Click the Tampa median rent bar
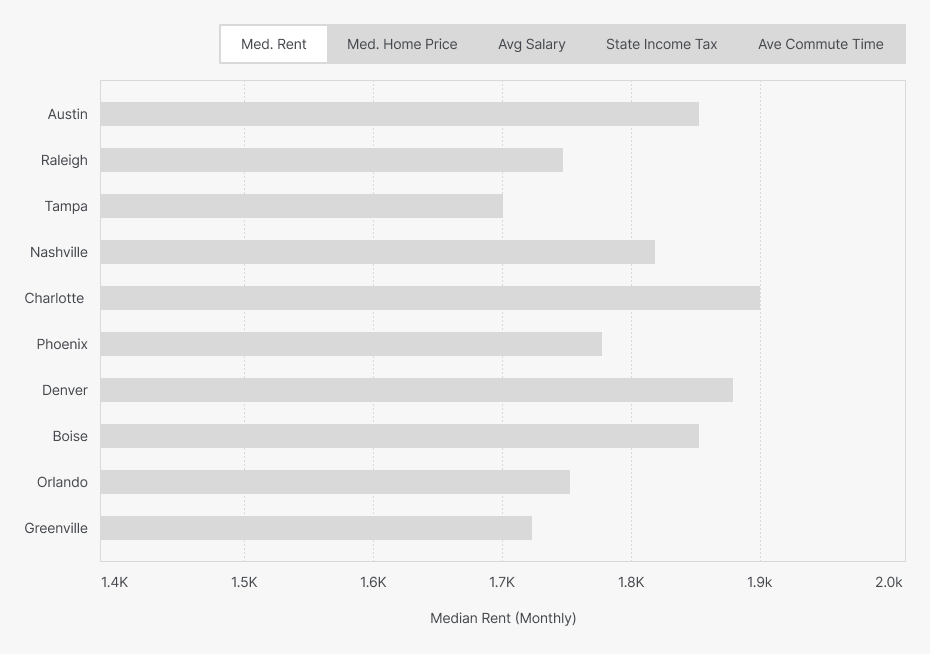930x654 pixels. (x=302, y=206)
